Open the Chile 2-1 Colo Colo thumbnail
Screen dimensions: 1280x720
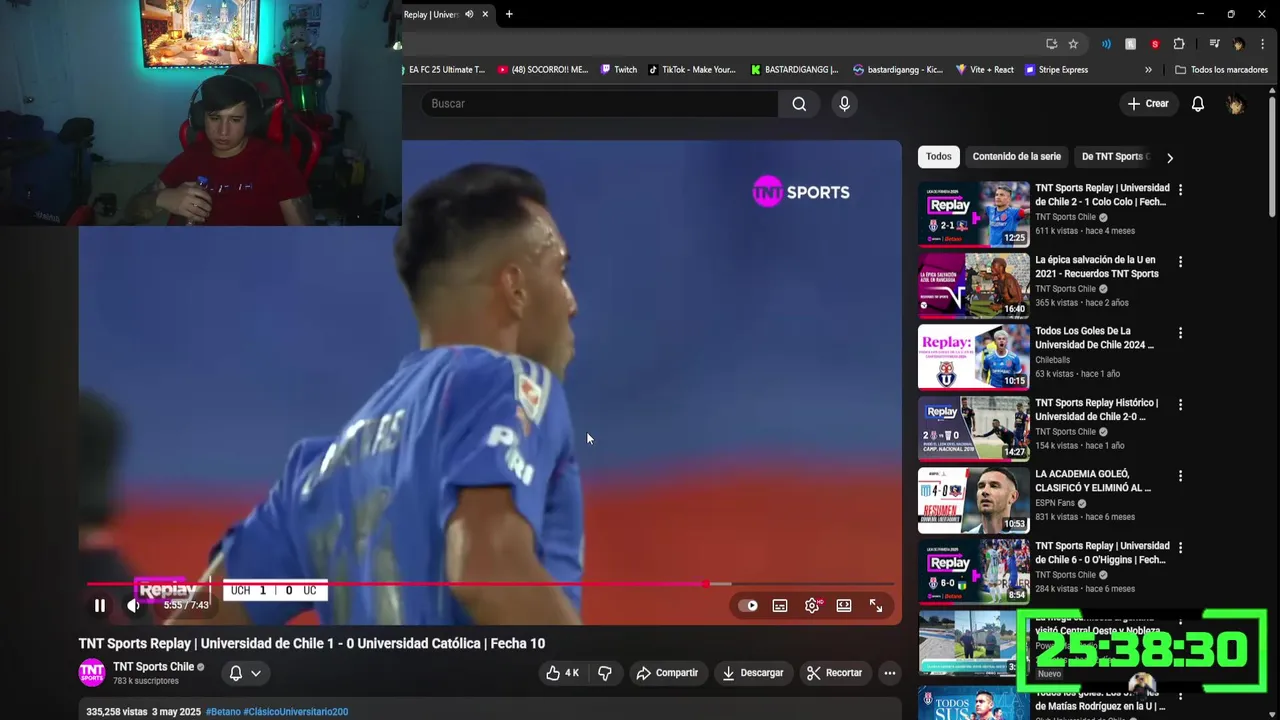(x=974, y=213)
